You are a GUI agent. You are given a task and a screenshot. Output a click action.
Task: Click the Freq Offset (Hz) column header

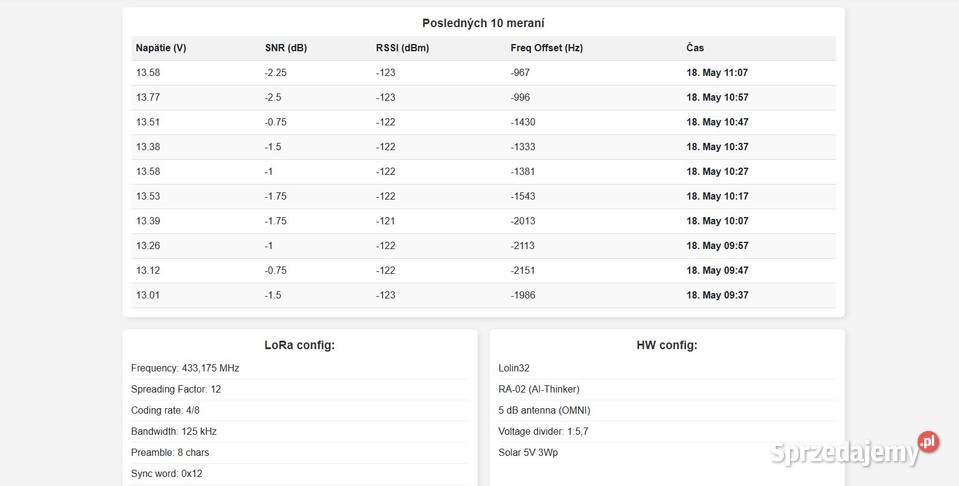click(x=546, y=48)
